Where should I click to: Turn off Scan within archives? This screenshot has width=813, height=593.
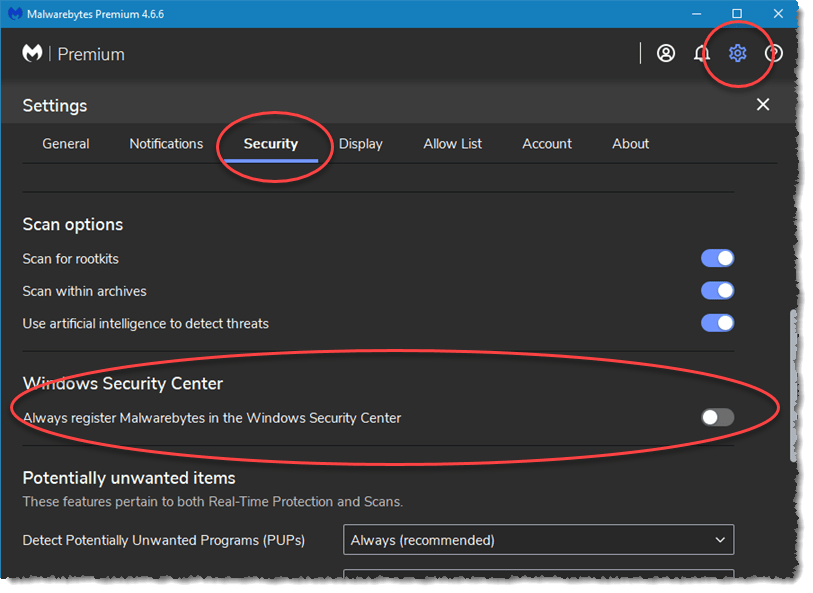[717, 290]
